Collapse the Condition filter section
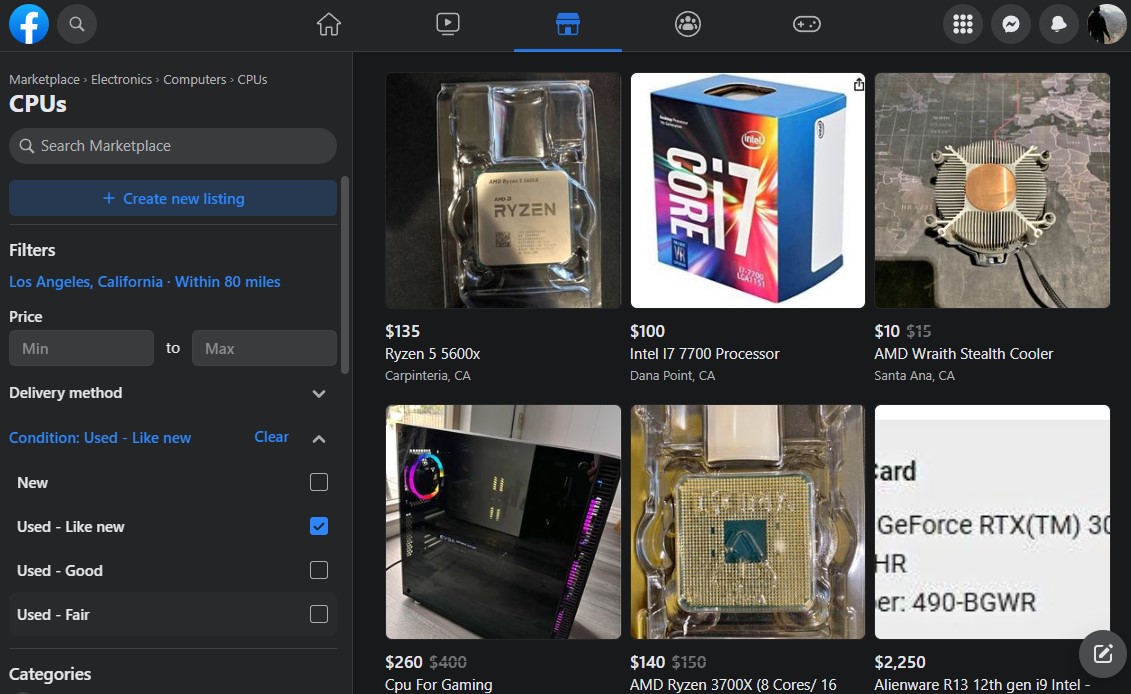 318,438
